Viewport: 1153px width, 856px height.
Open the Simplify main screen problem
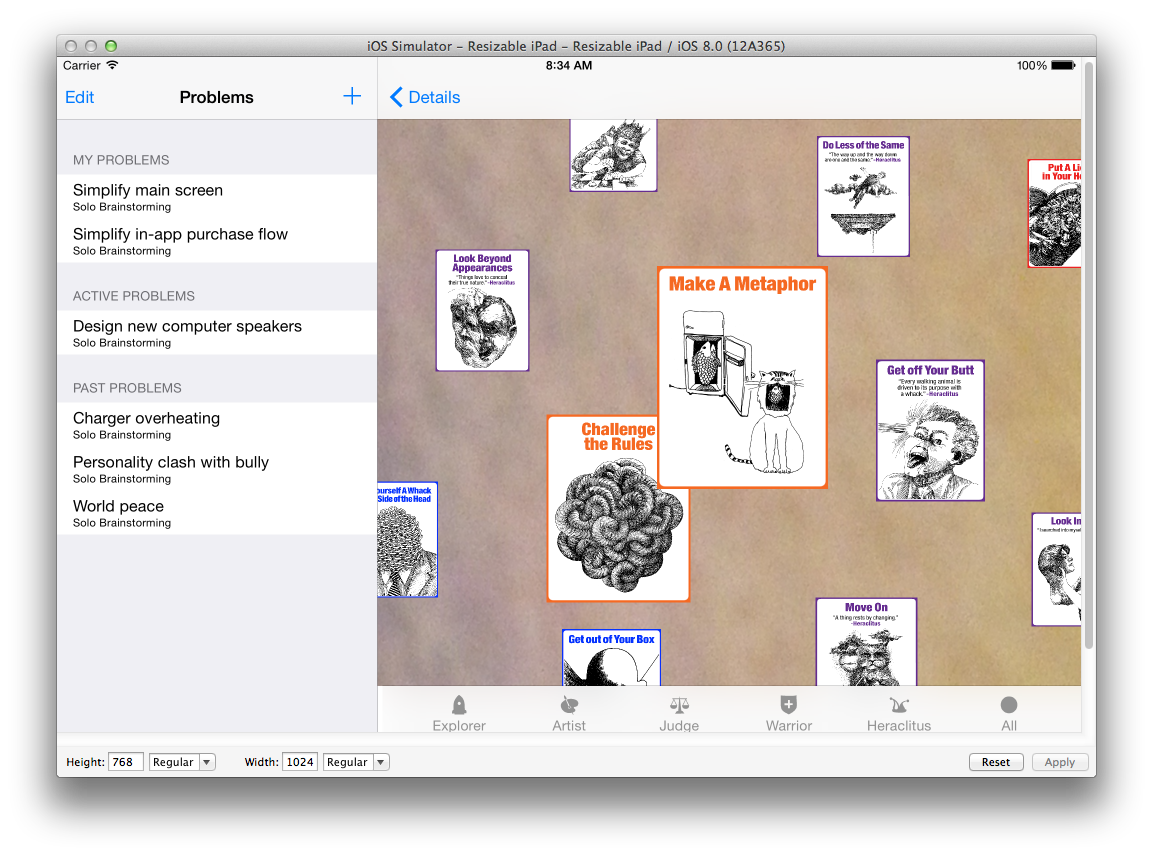[217, 196]
